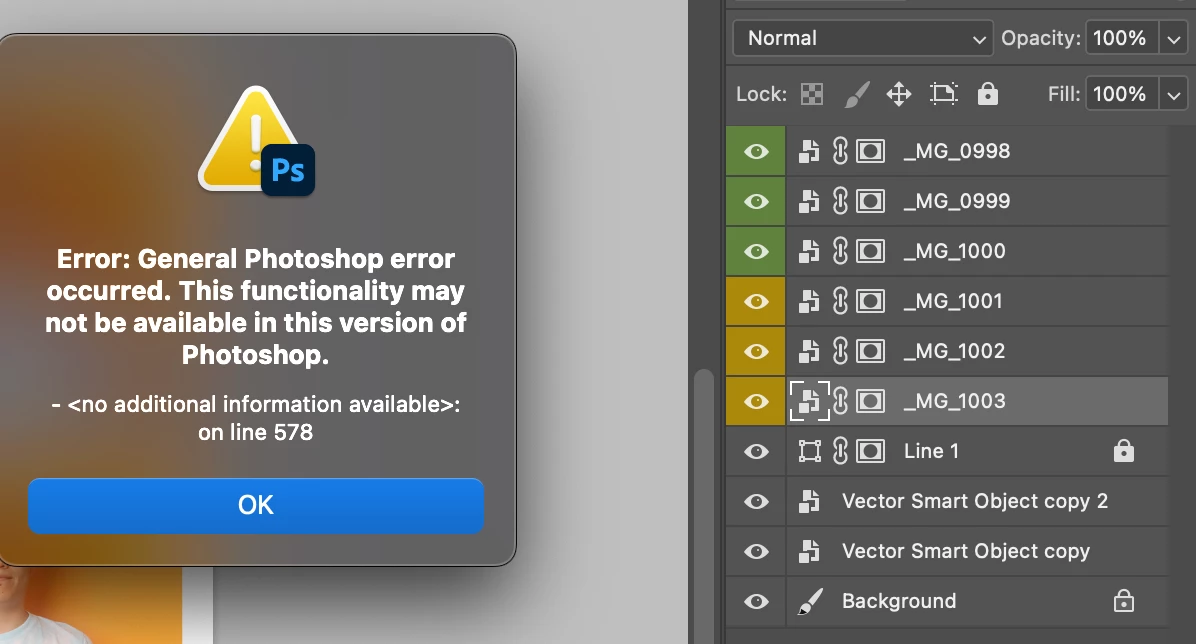Hide the _MG_1003 layer
This screenshot has width=1196, height=644.
tap(756, 401)
